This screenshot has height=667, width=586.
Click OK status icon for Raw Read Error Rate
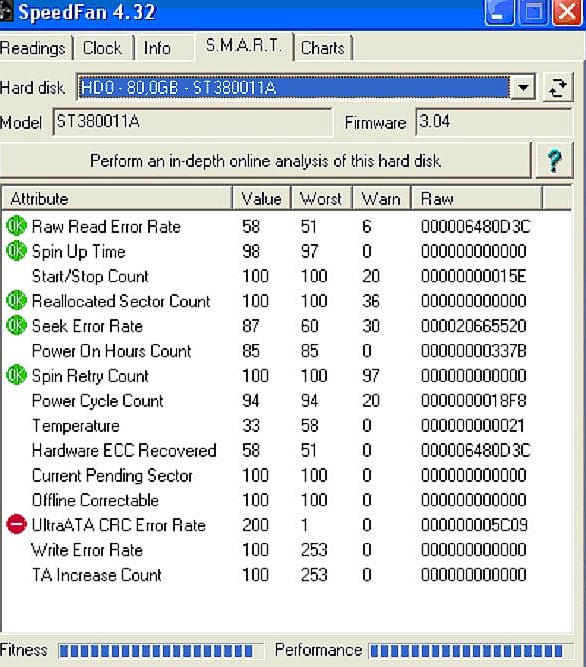tap(16, 226)
